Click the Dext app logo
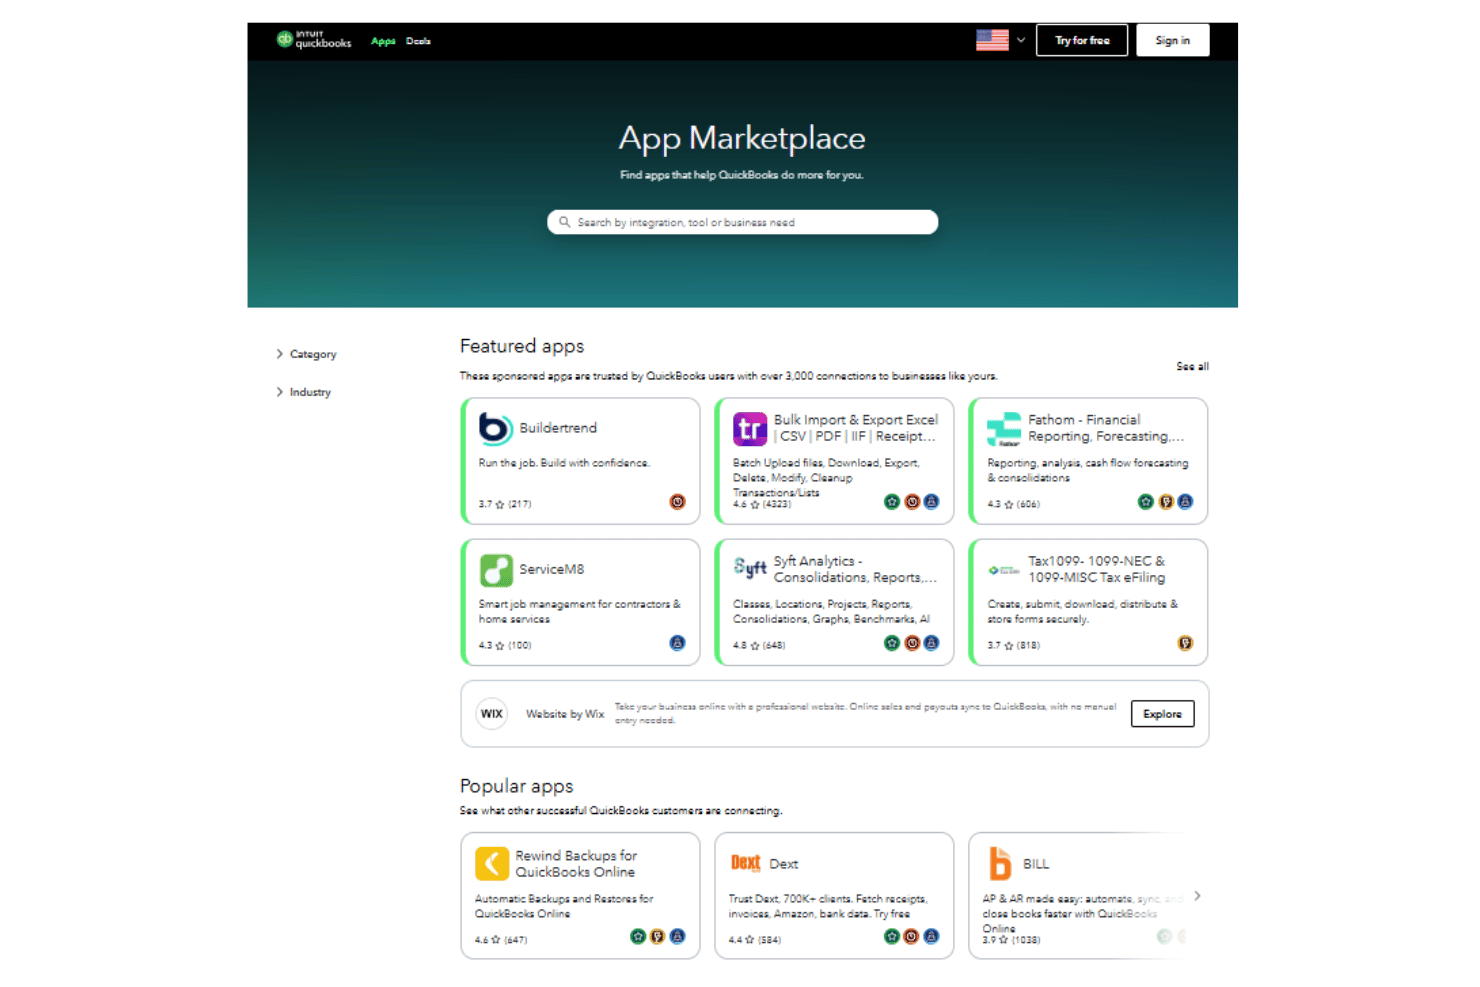Viewport: 1480px width, 987px height. coord(746,863)
